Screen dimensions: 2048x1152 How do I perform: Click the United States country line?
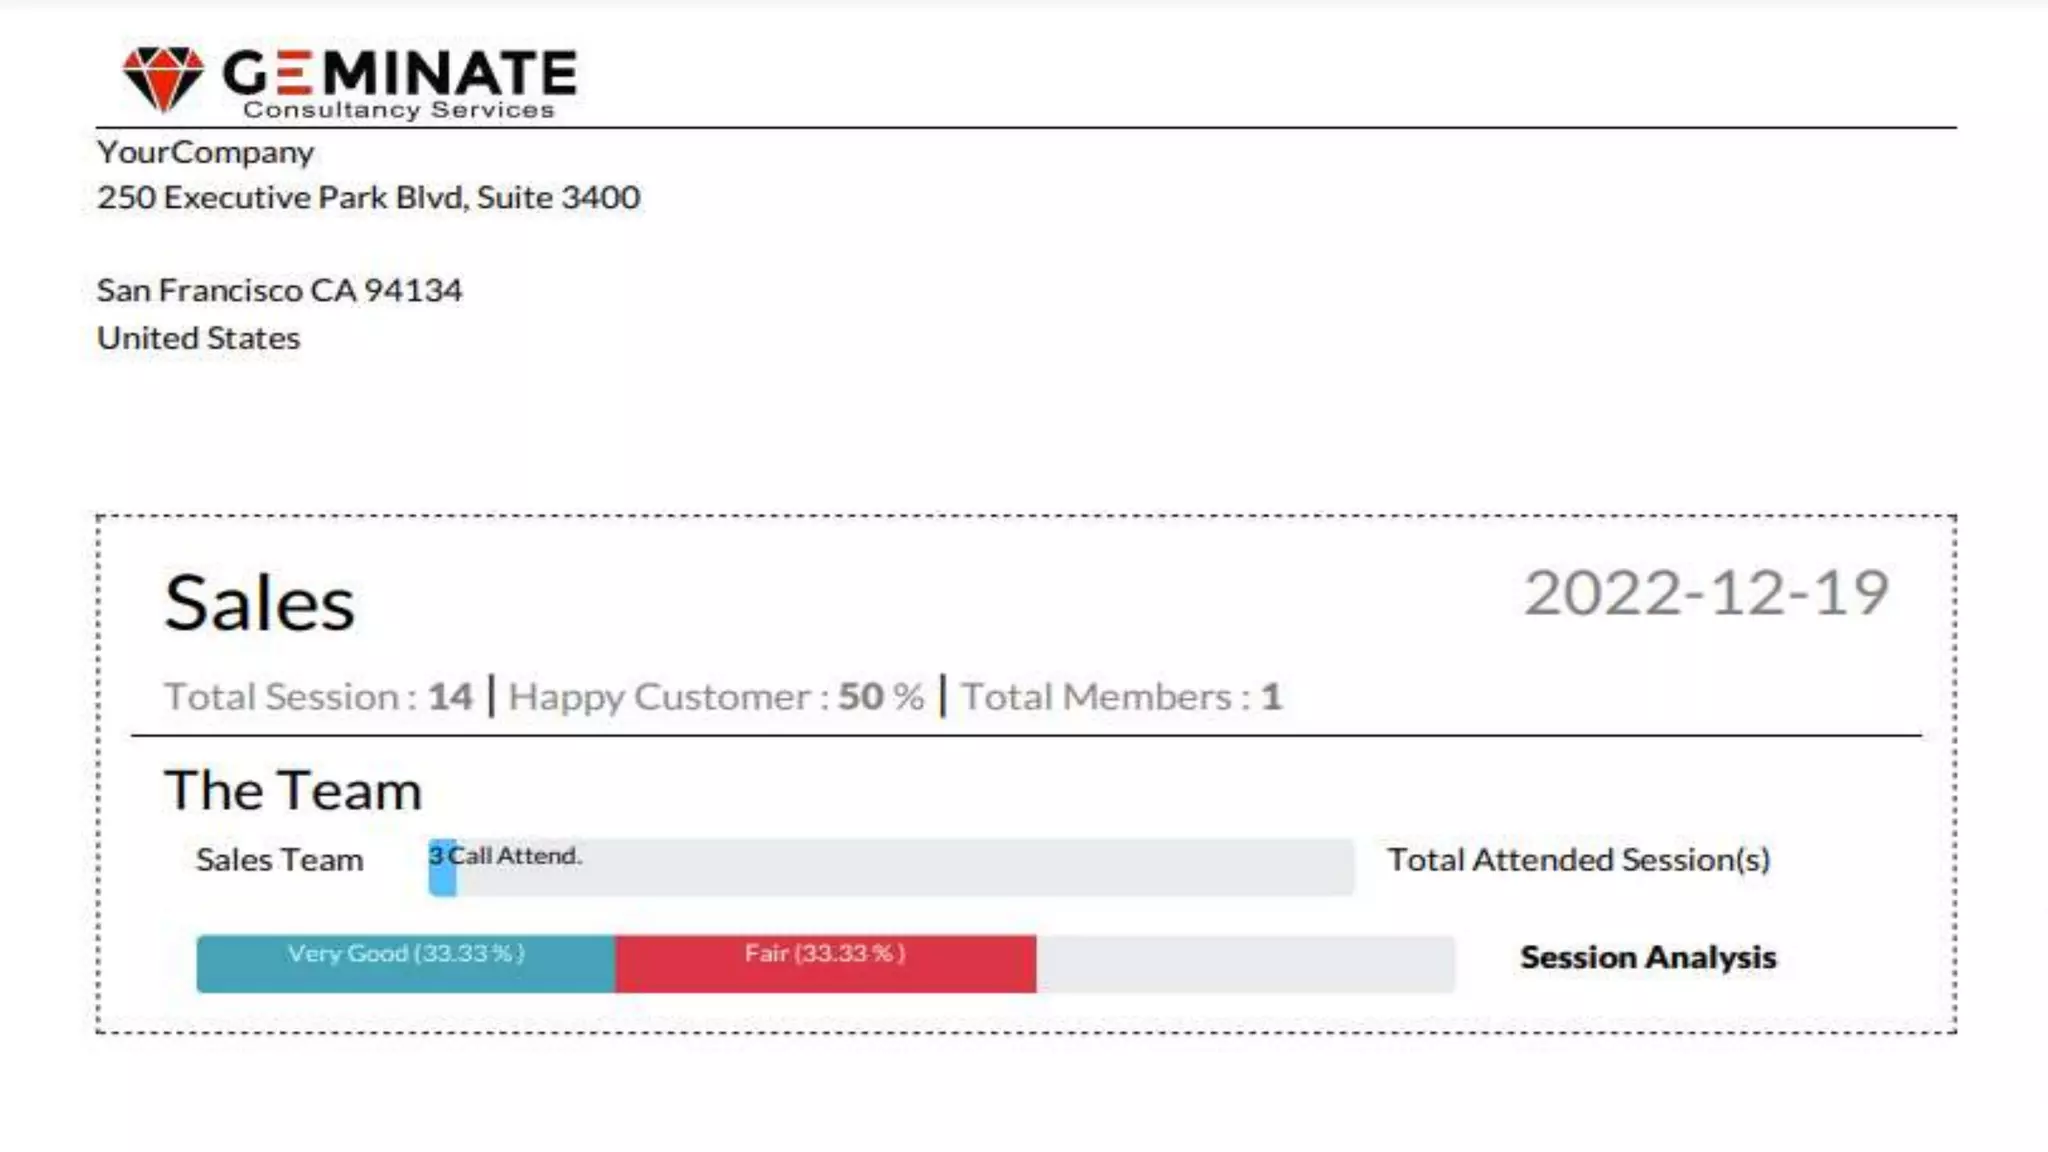point(198,338)
